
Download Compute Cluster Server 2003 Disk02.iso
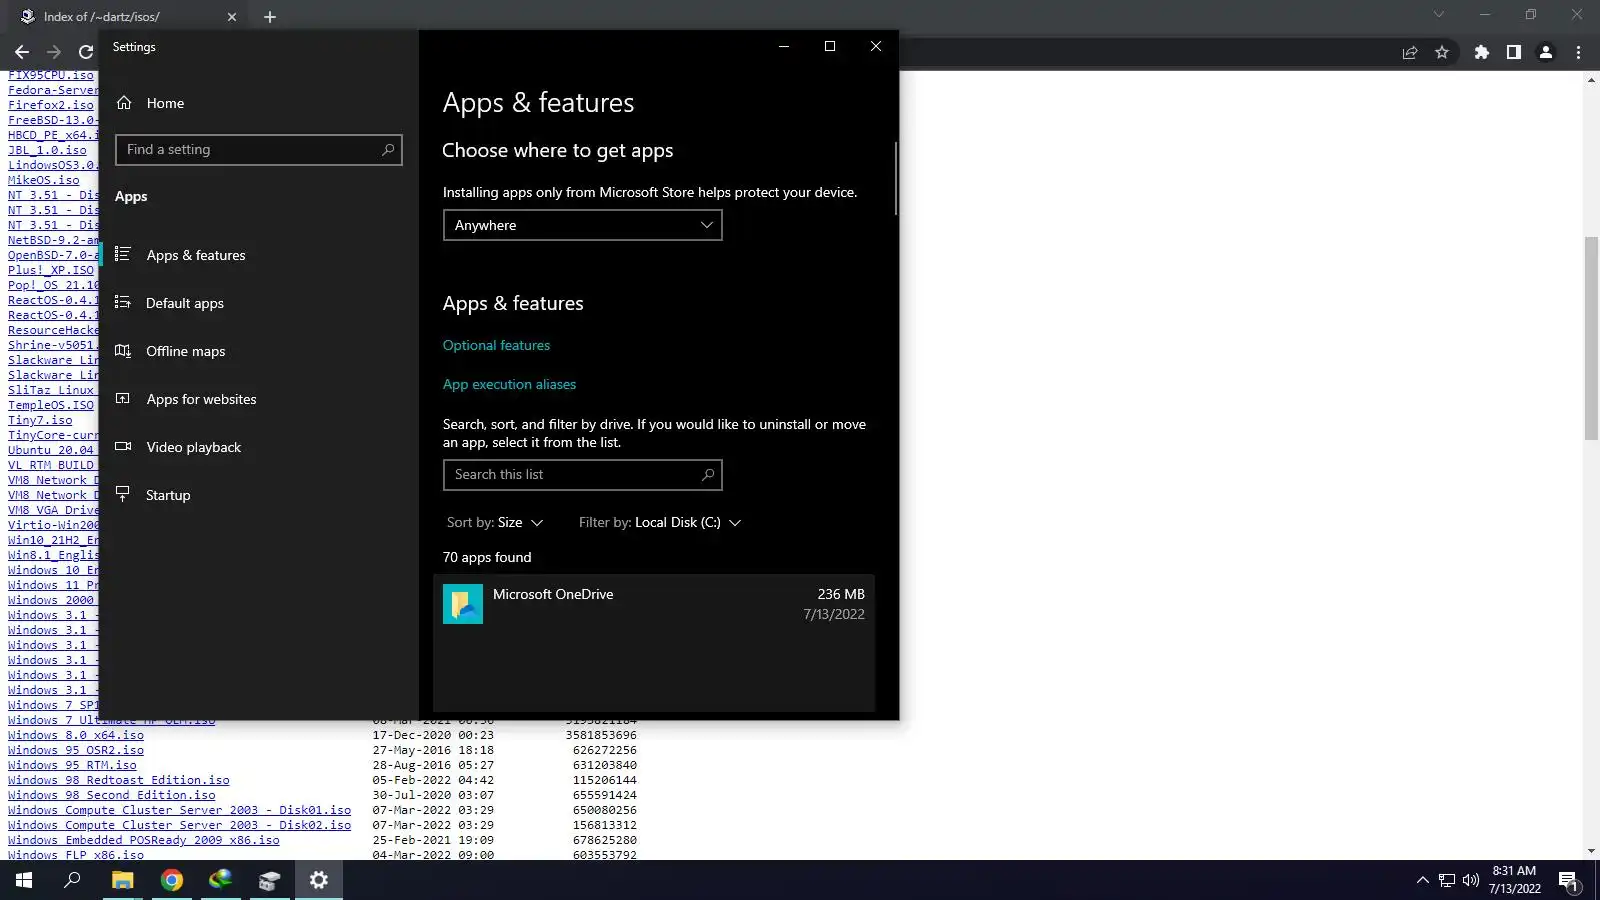click(x=180, y=825)
